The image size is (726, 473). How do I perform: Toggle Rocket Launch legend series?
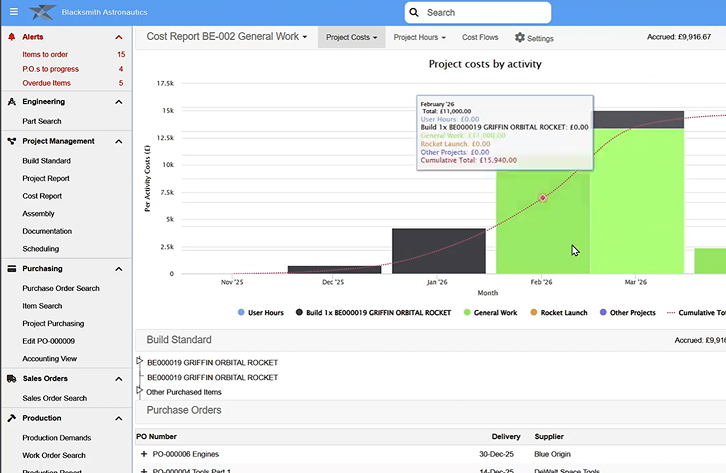coord(558,312)
